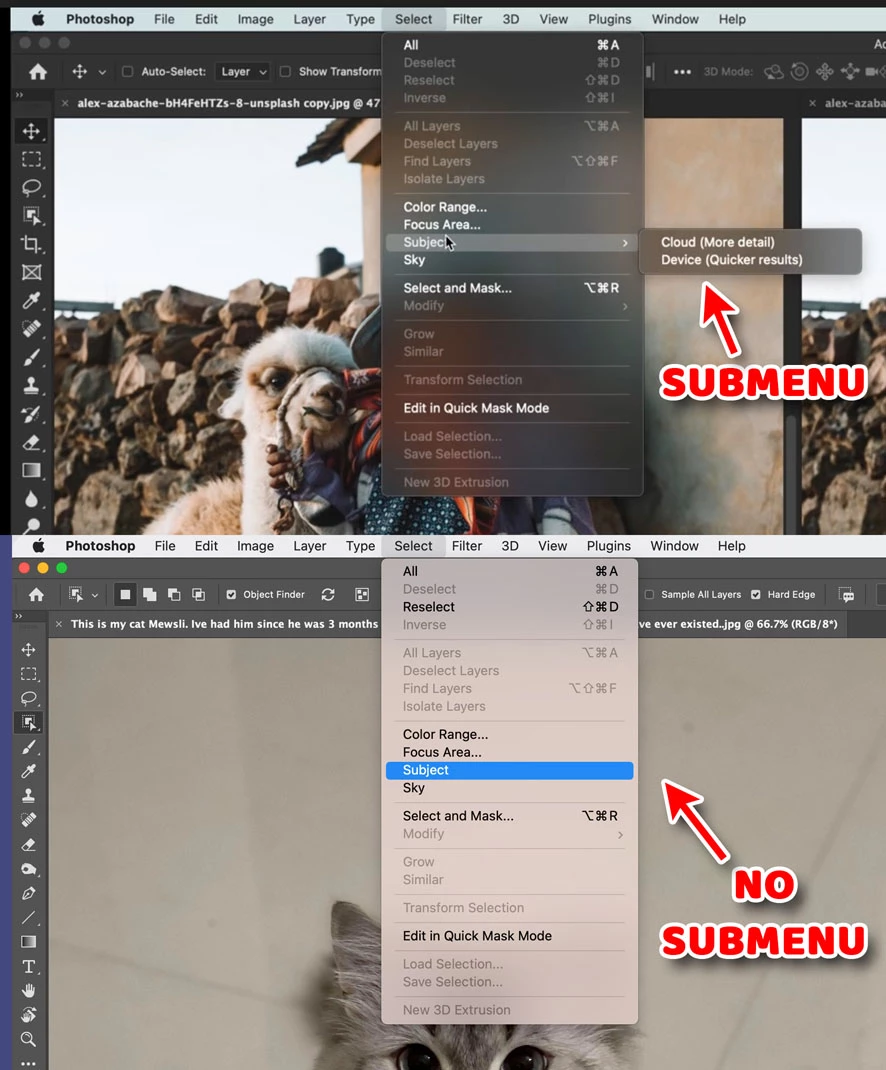Open the Apple menu in llama photo window
886x1070 pixels.
click(38, 19)
